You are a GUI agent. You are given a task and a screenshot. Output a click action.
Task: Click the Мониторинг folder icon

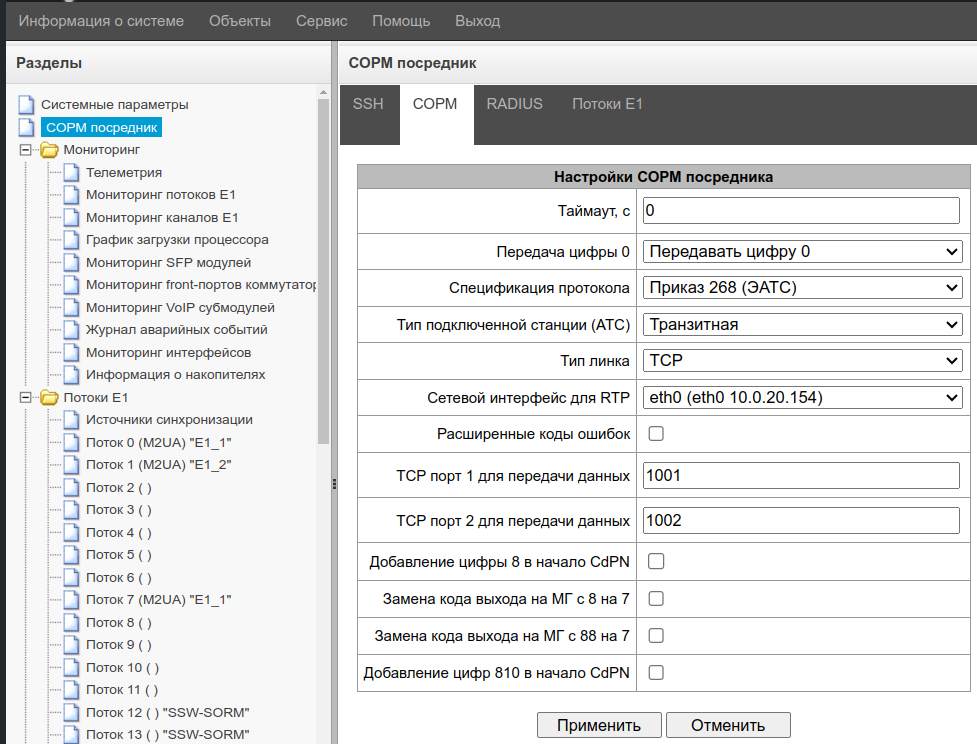(x=49, y=150)
